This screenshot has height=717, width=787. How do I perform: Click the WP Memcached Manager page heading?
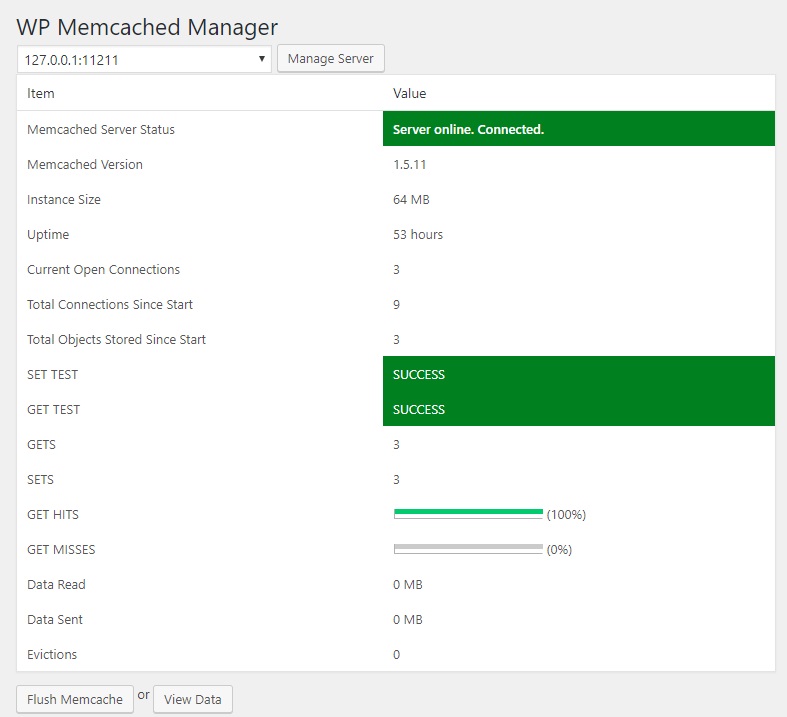[x=147, y=27]
